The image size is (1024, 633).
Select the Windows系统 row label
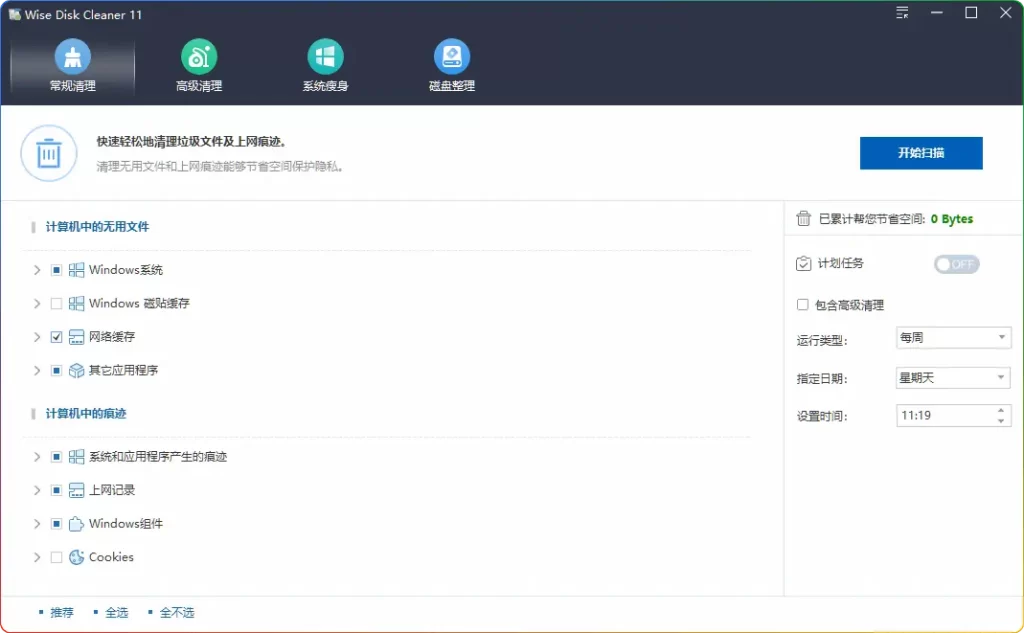tap(126, 270)
